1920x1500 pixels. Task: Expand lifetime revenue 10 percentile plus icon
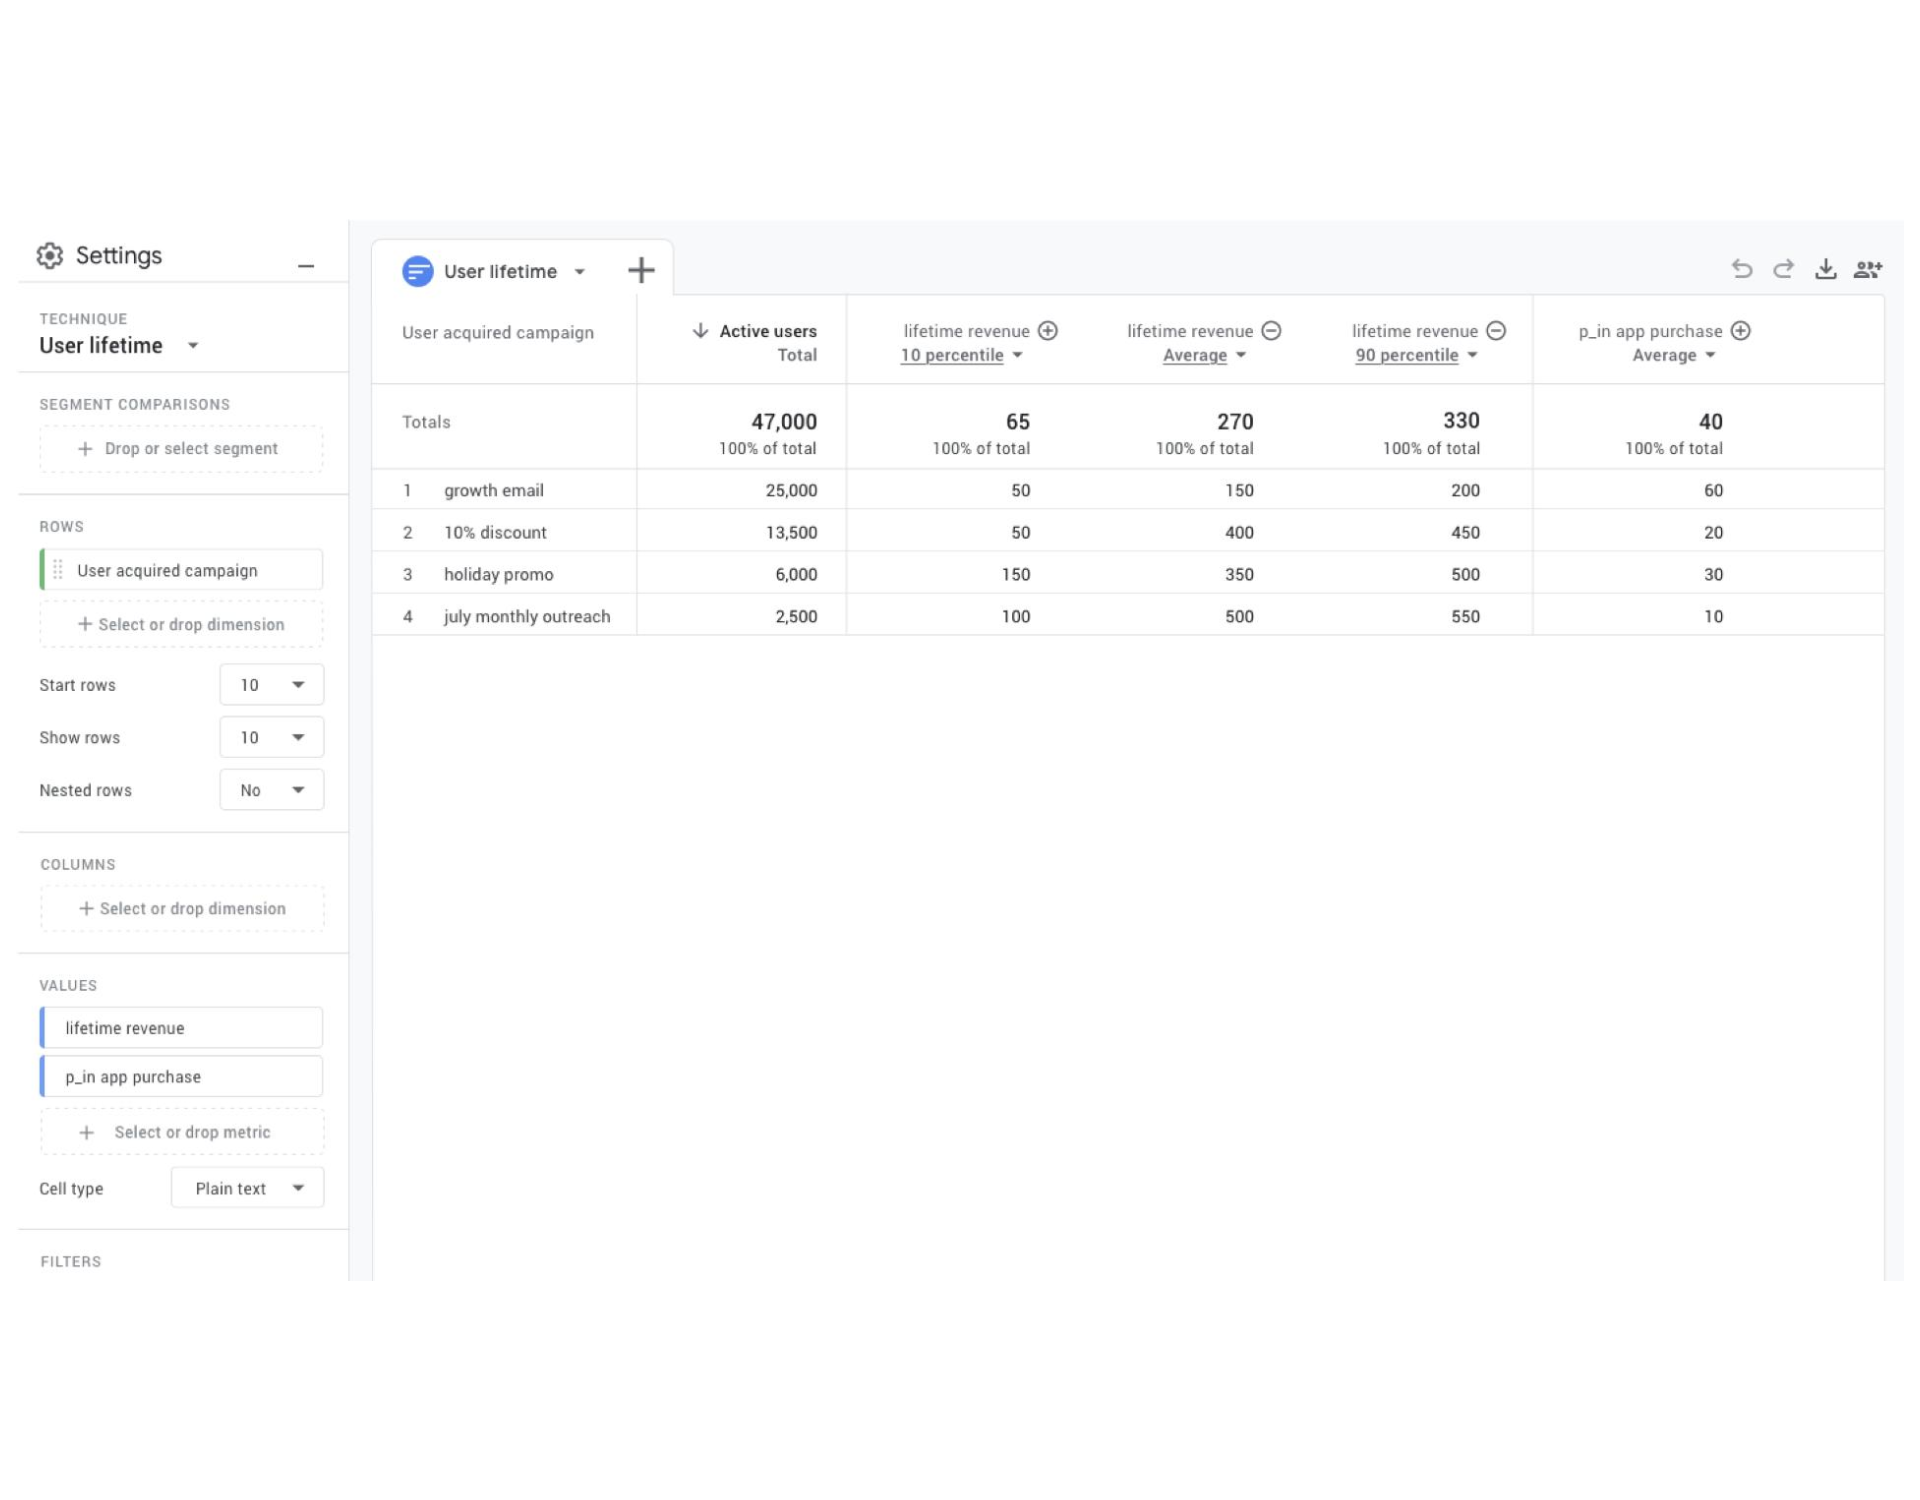click(x=1048, y=331)
